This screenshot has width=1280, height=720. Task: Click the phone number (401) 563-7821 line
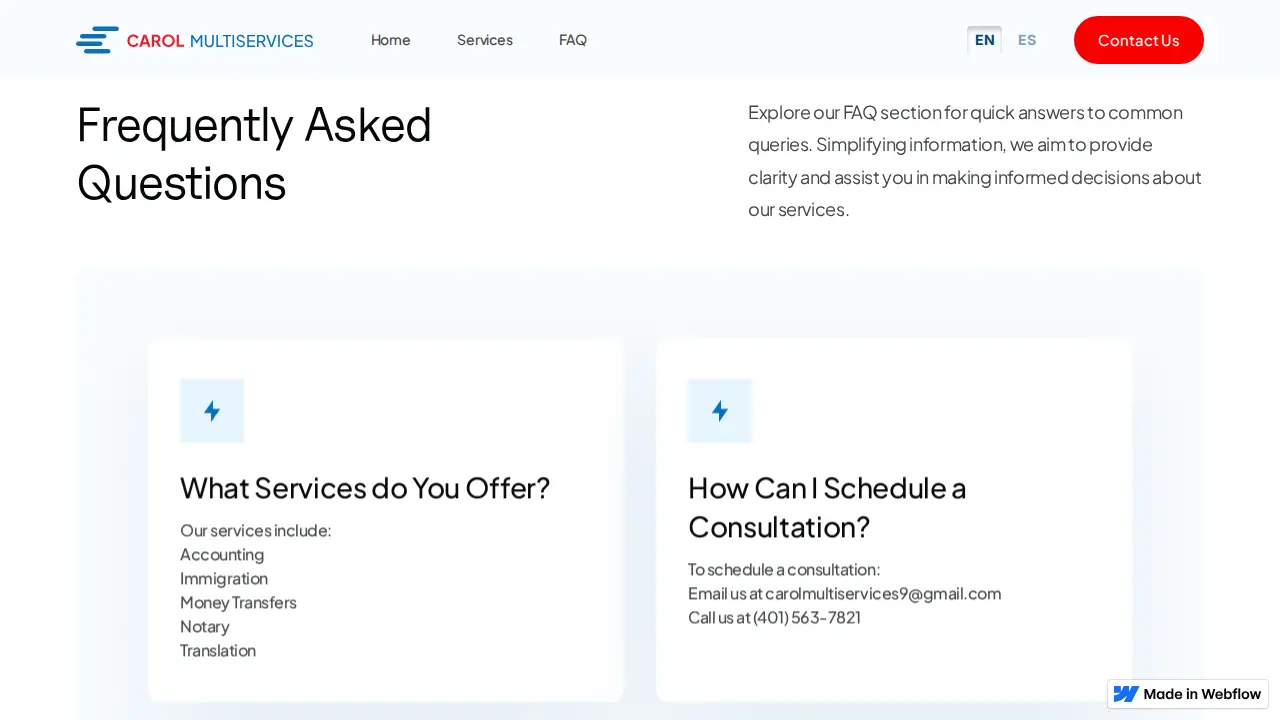point(774,617)
